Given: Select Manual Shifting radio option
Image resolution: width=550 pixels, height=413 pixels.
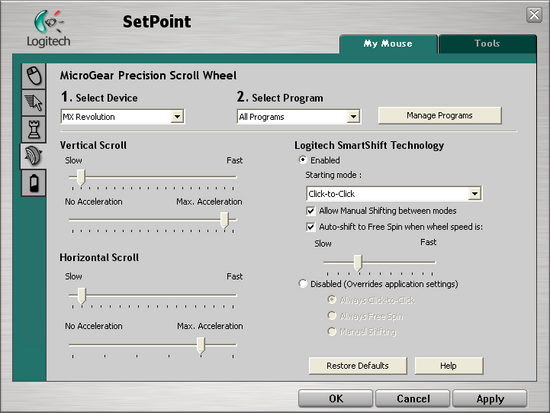Looking at the screenshot, I should (x=331, y=331).
